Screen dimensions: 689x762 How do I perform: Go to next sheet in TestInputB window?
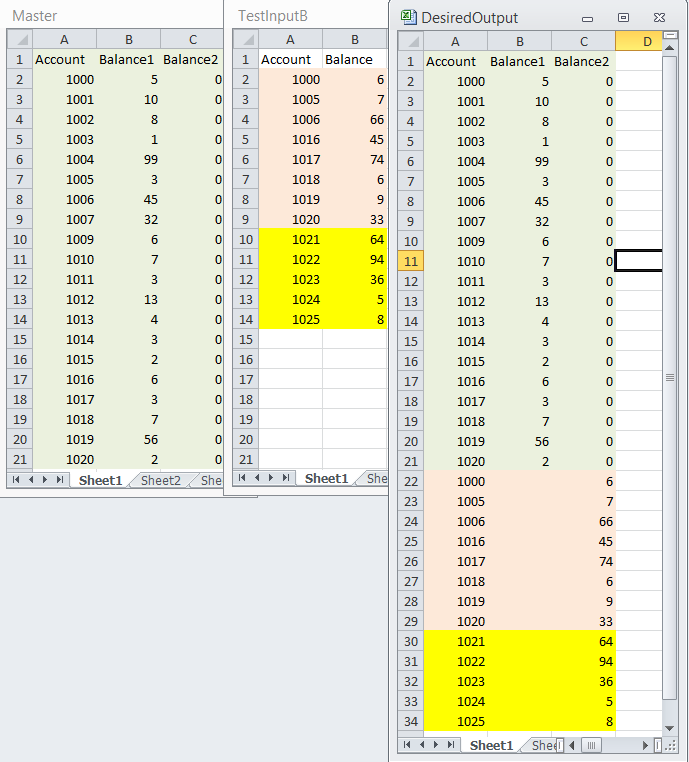coord(271,478)
